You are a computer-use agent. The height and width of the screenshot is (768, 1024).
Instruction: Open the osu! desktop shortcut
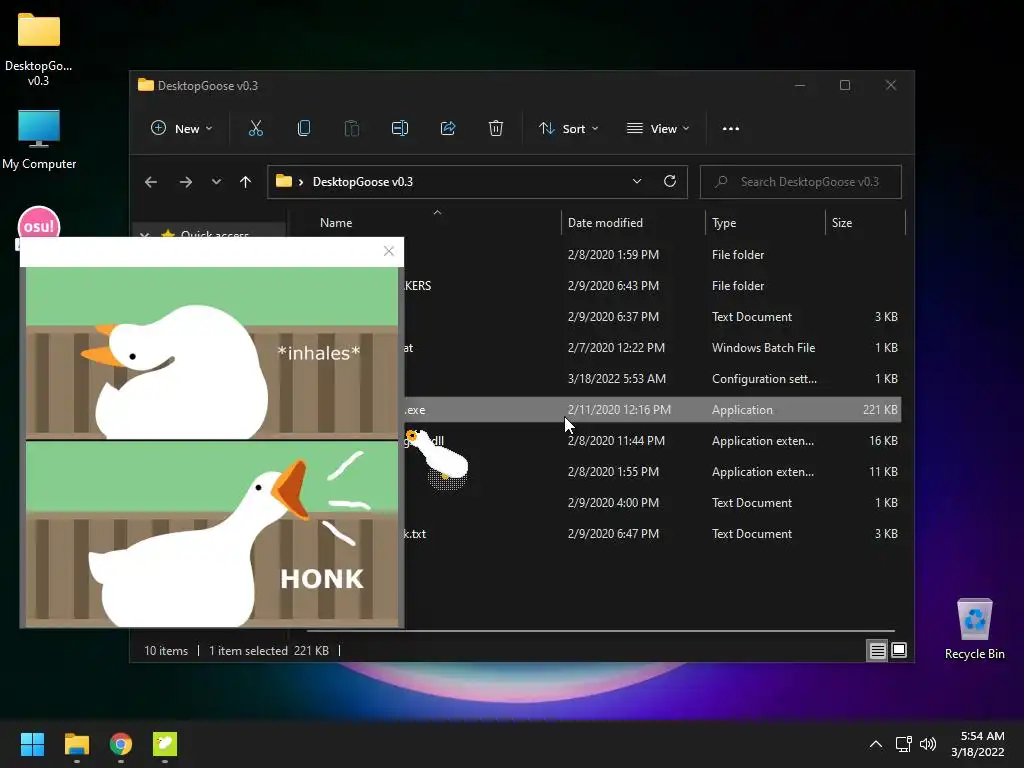click(x=39, y=225)
